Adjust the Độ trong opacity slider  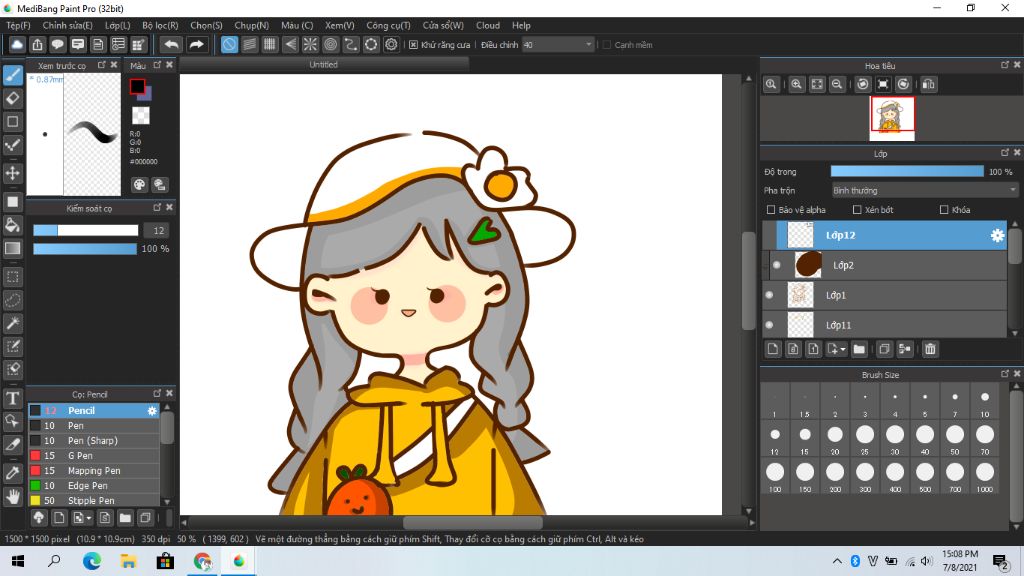coord(906,171)
